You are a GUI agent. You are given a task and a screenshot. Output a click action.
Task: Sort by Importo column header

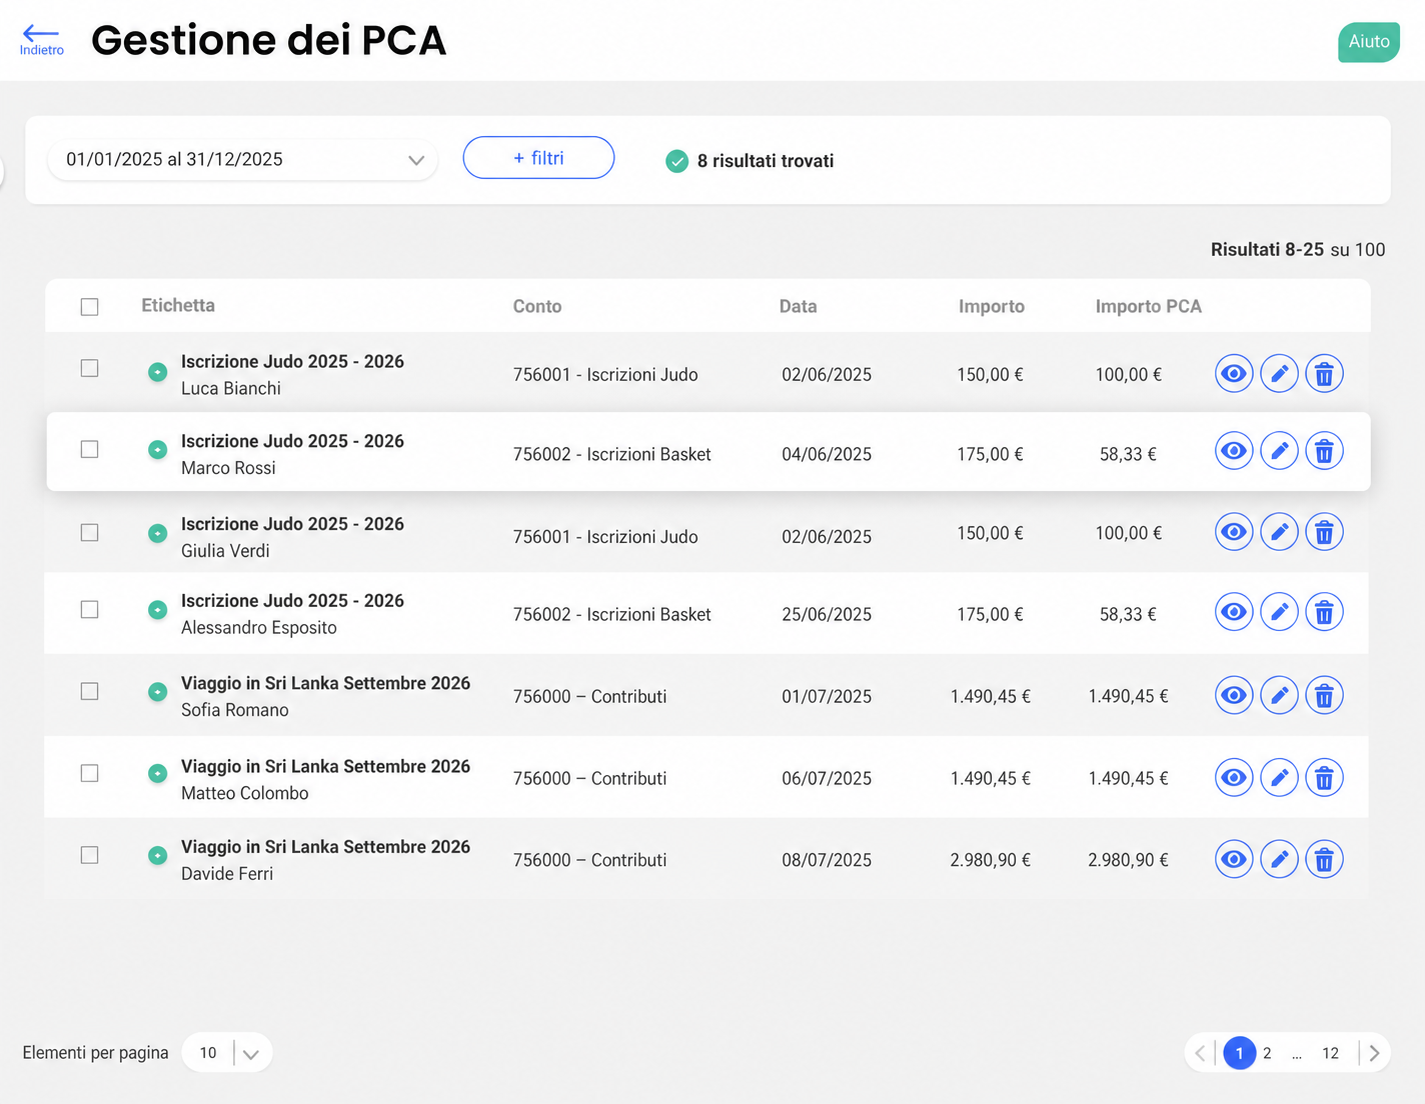991,306
